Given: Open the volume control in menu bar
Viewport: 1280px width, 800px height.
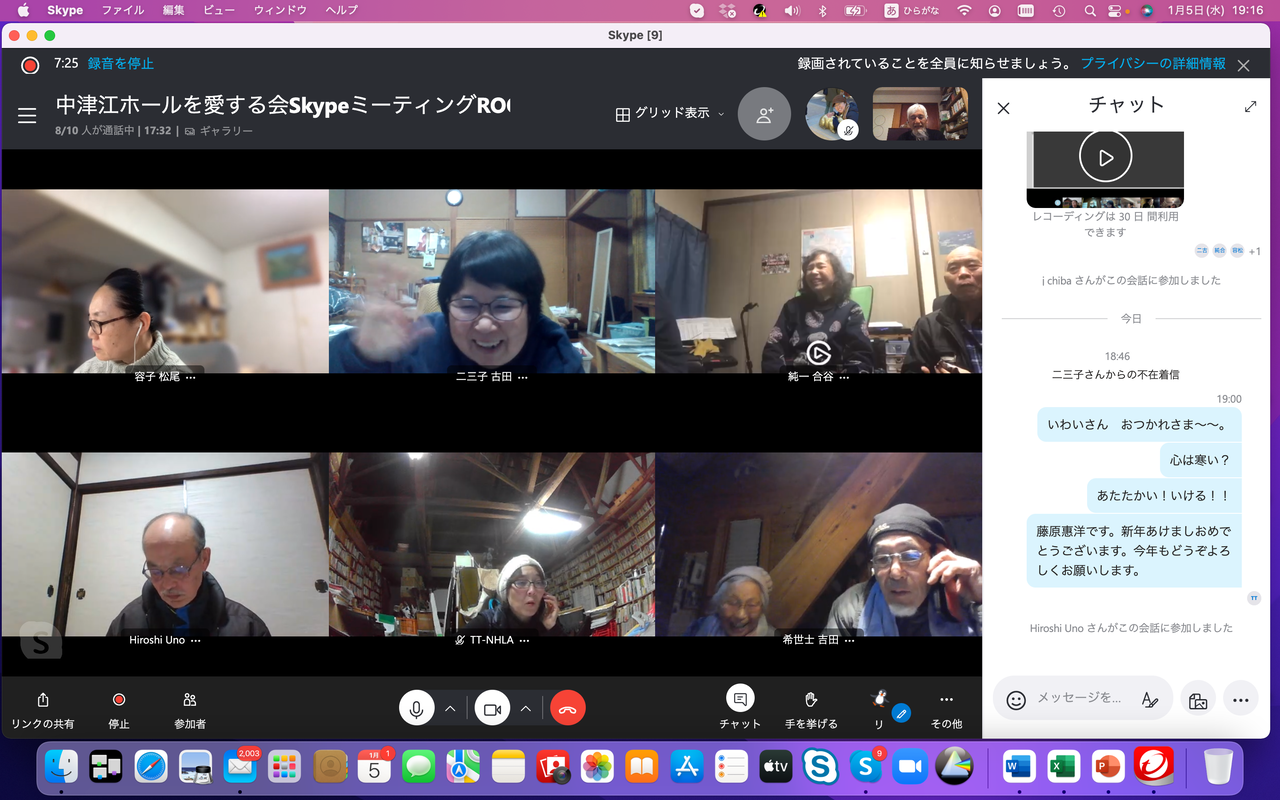Looking at the screenshot, I should [x=792, y=10].
